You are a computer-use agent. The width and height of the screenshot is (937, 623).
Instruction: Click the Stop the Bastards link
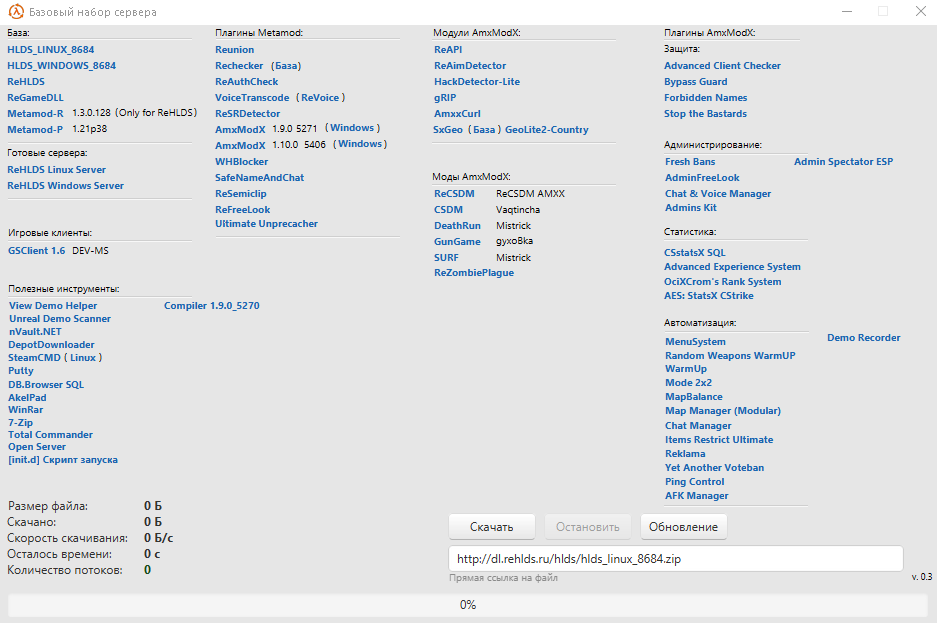[x=706, y=113]
